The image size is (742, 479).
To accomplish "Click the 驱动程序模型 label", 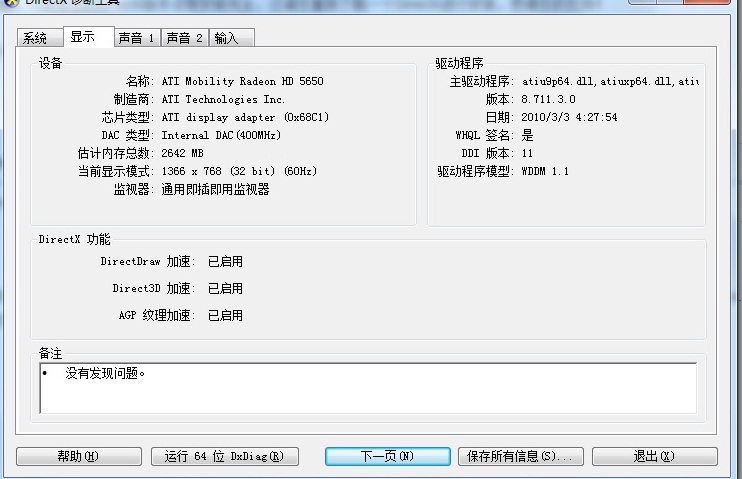I will coord(476,171).
